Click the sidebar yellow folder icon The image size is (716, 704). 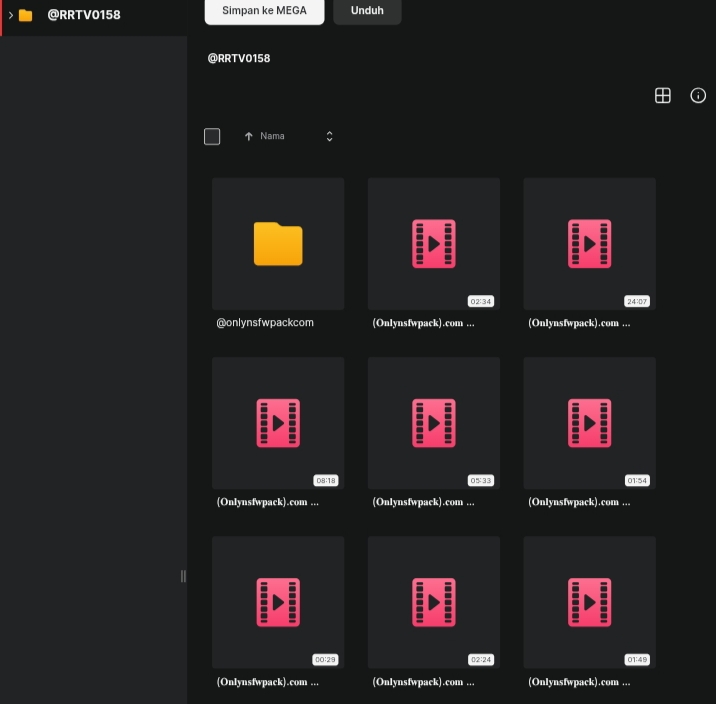[x=26, y=15]
